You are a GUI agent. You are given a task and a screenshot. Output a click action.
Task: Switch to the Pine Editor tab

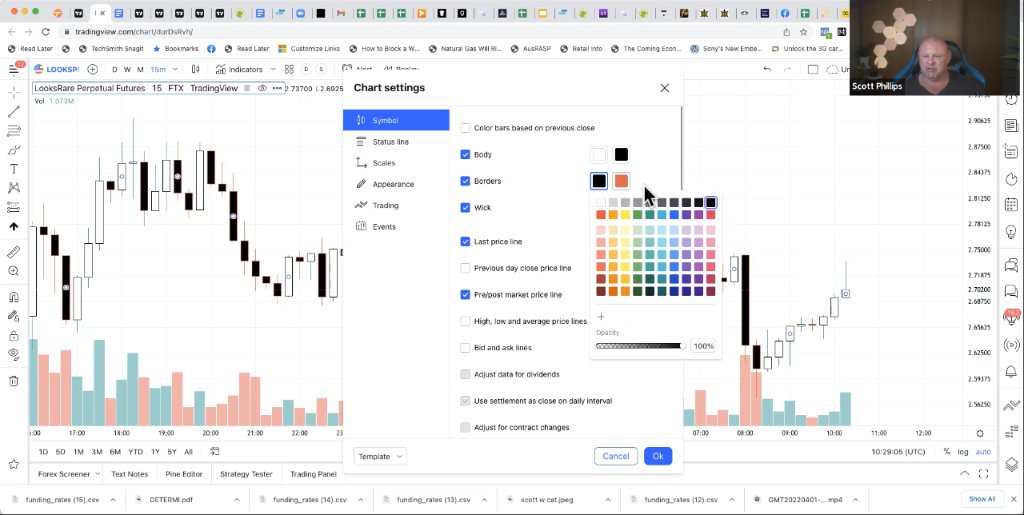click(x=184, y=474)
